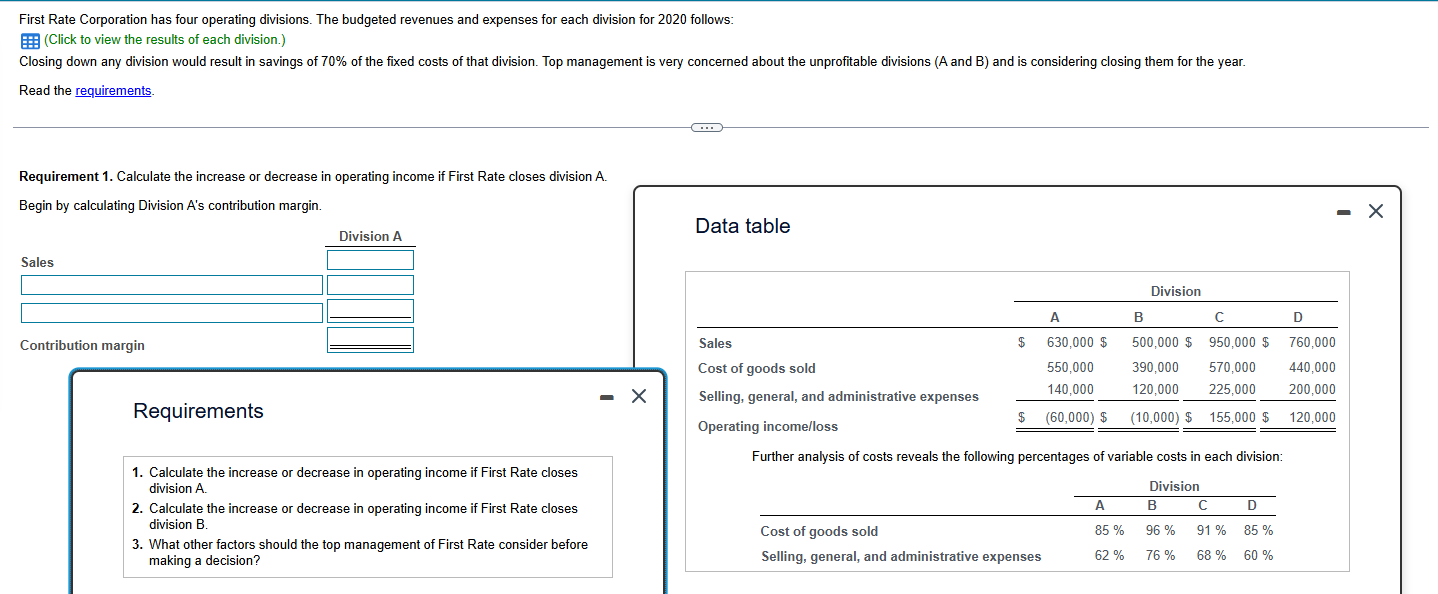Click Division A's Contribution margin total field
Image resolution: width=1438 pixels, height=594 pixels.
pos(370,339)
